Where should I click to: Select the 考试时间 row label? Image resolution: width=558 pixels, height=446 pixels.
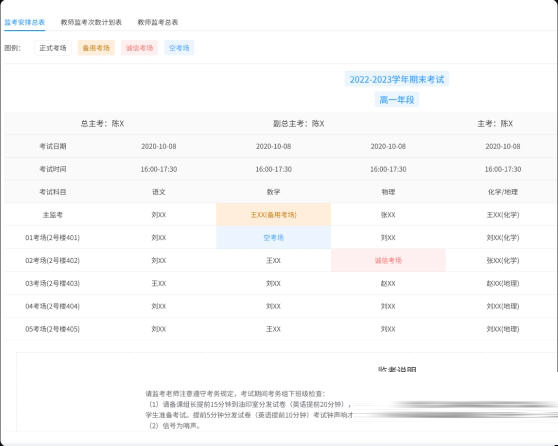click(x=53, y=169)
